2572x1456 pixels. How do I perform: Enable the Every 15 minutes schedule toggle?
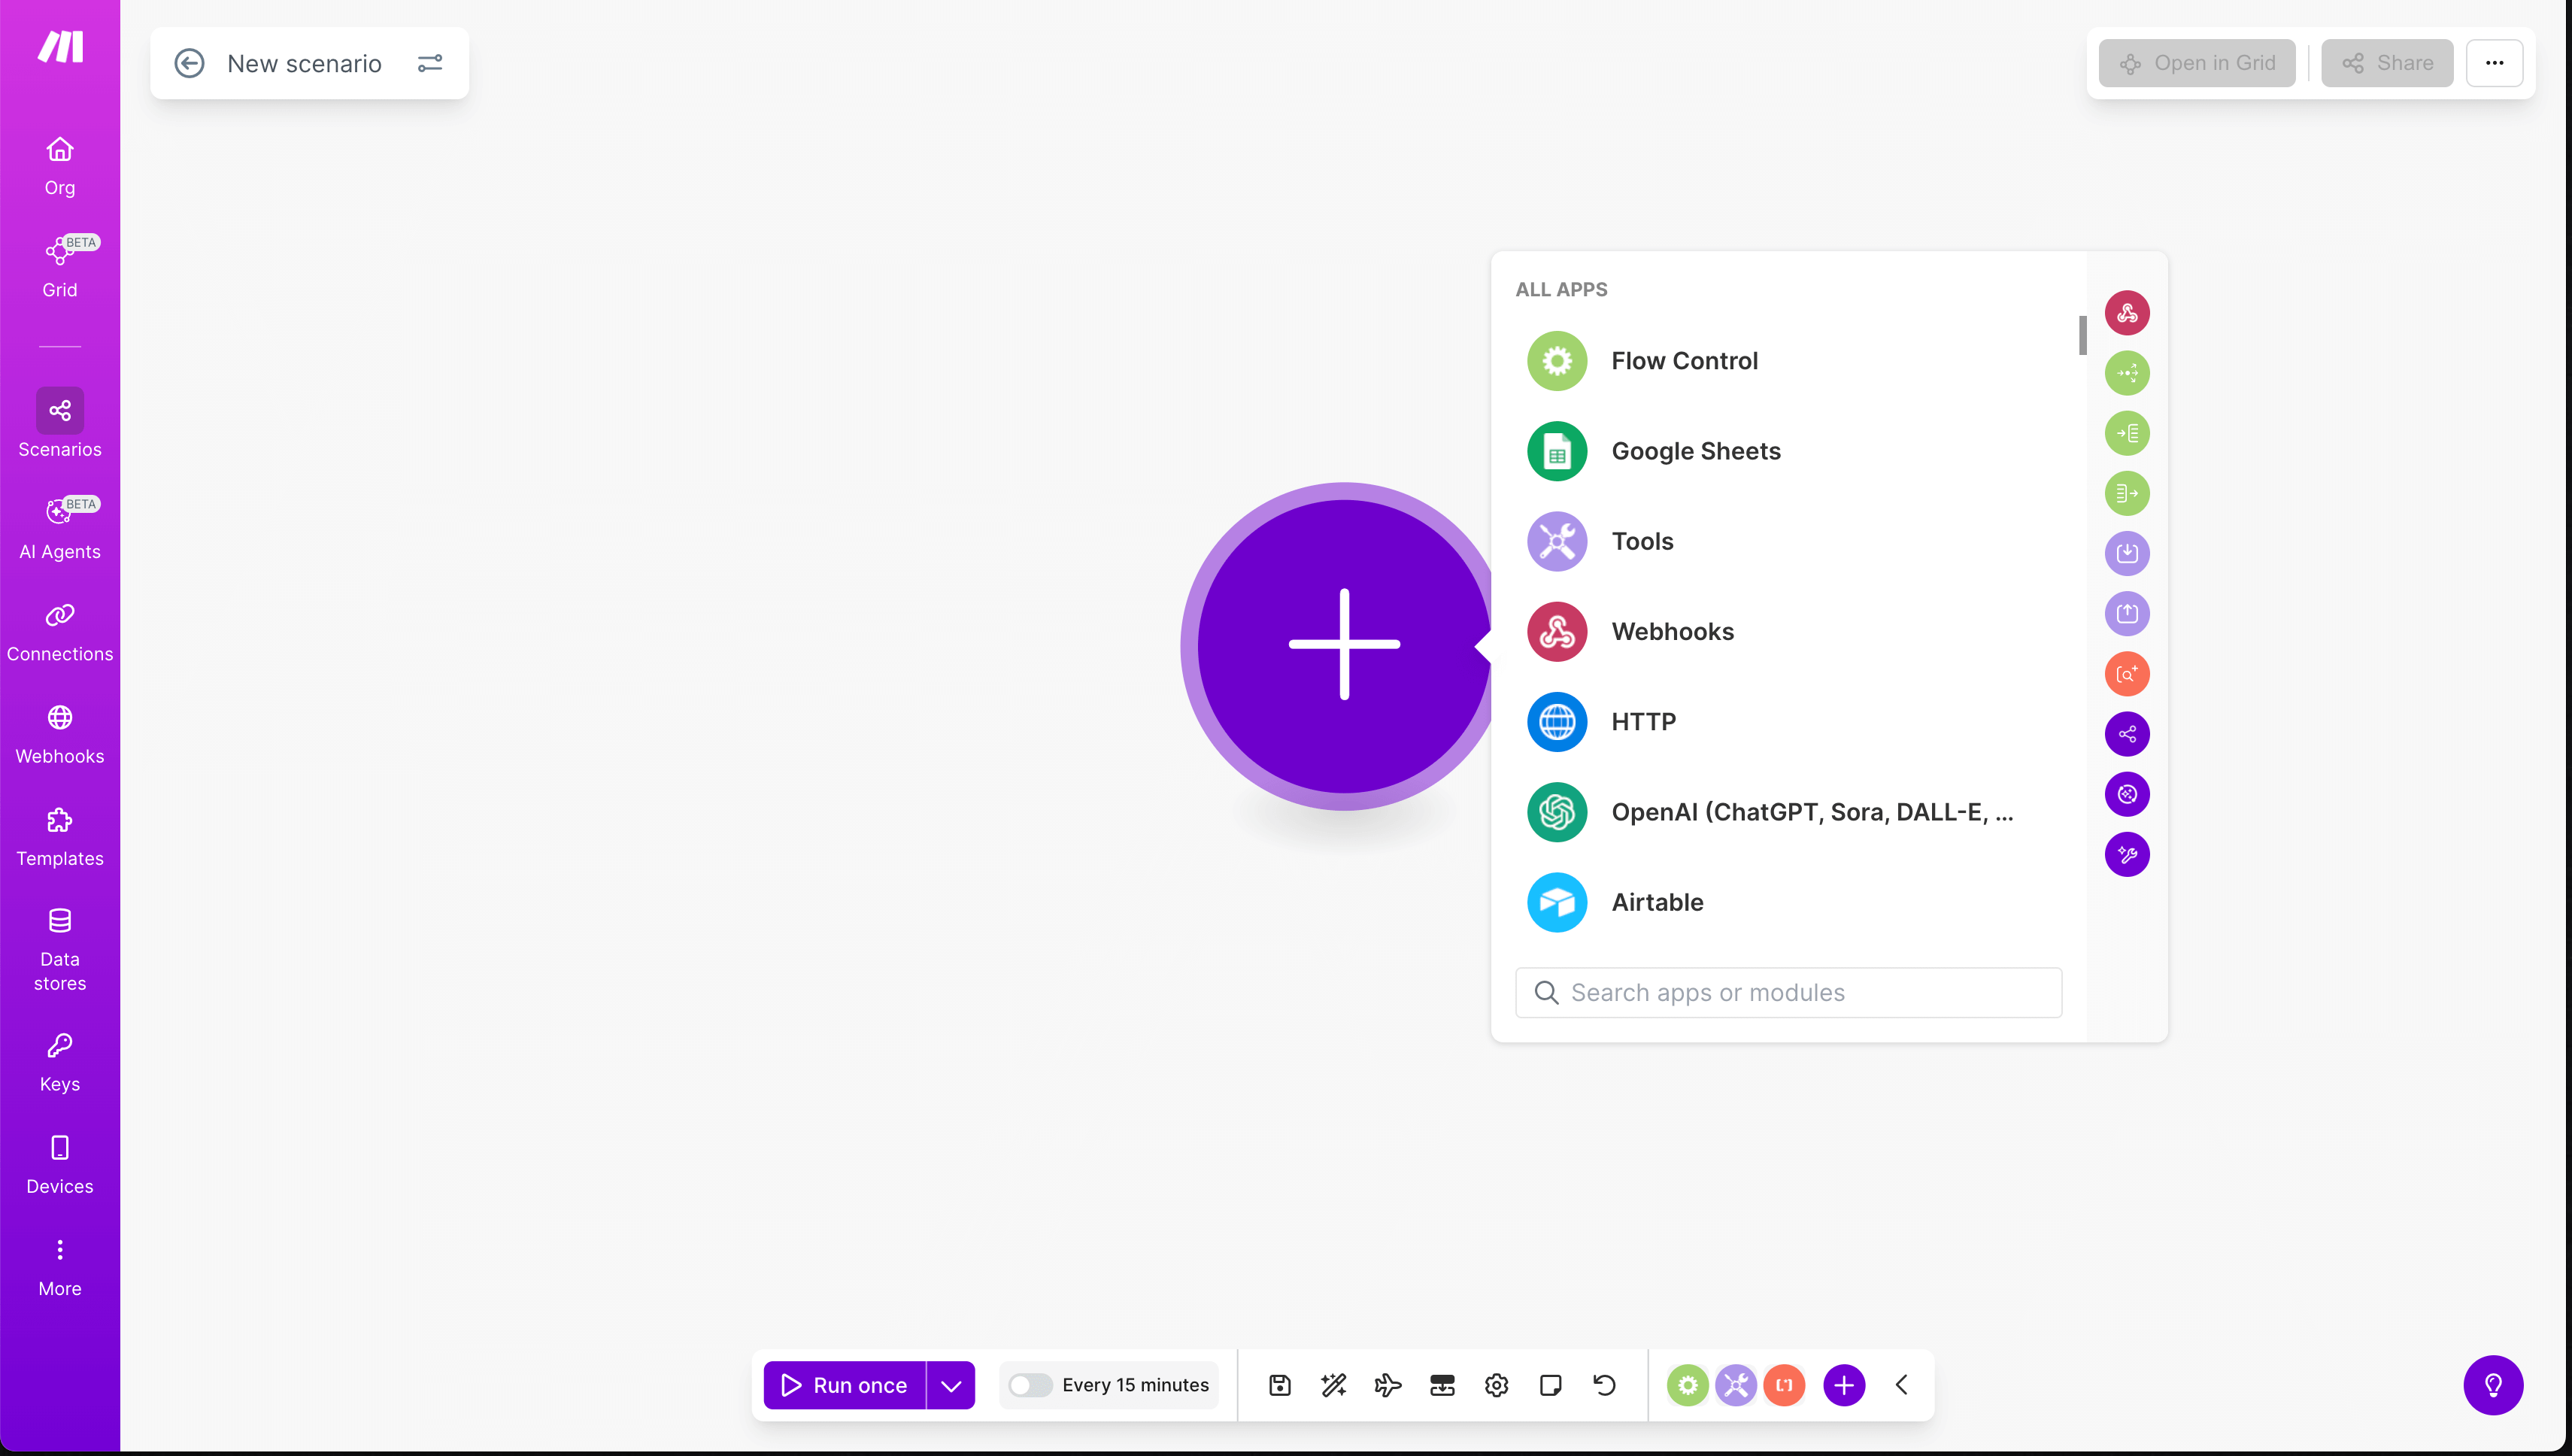[x=1029, y=1385]
